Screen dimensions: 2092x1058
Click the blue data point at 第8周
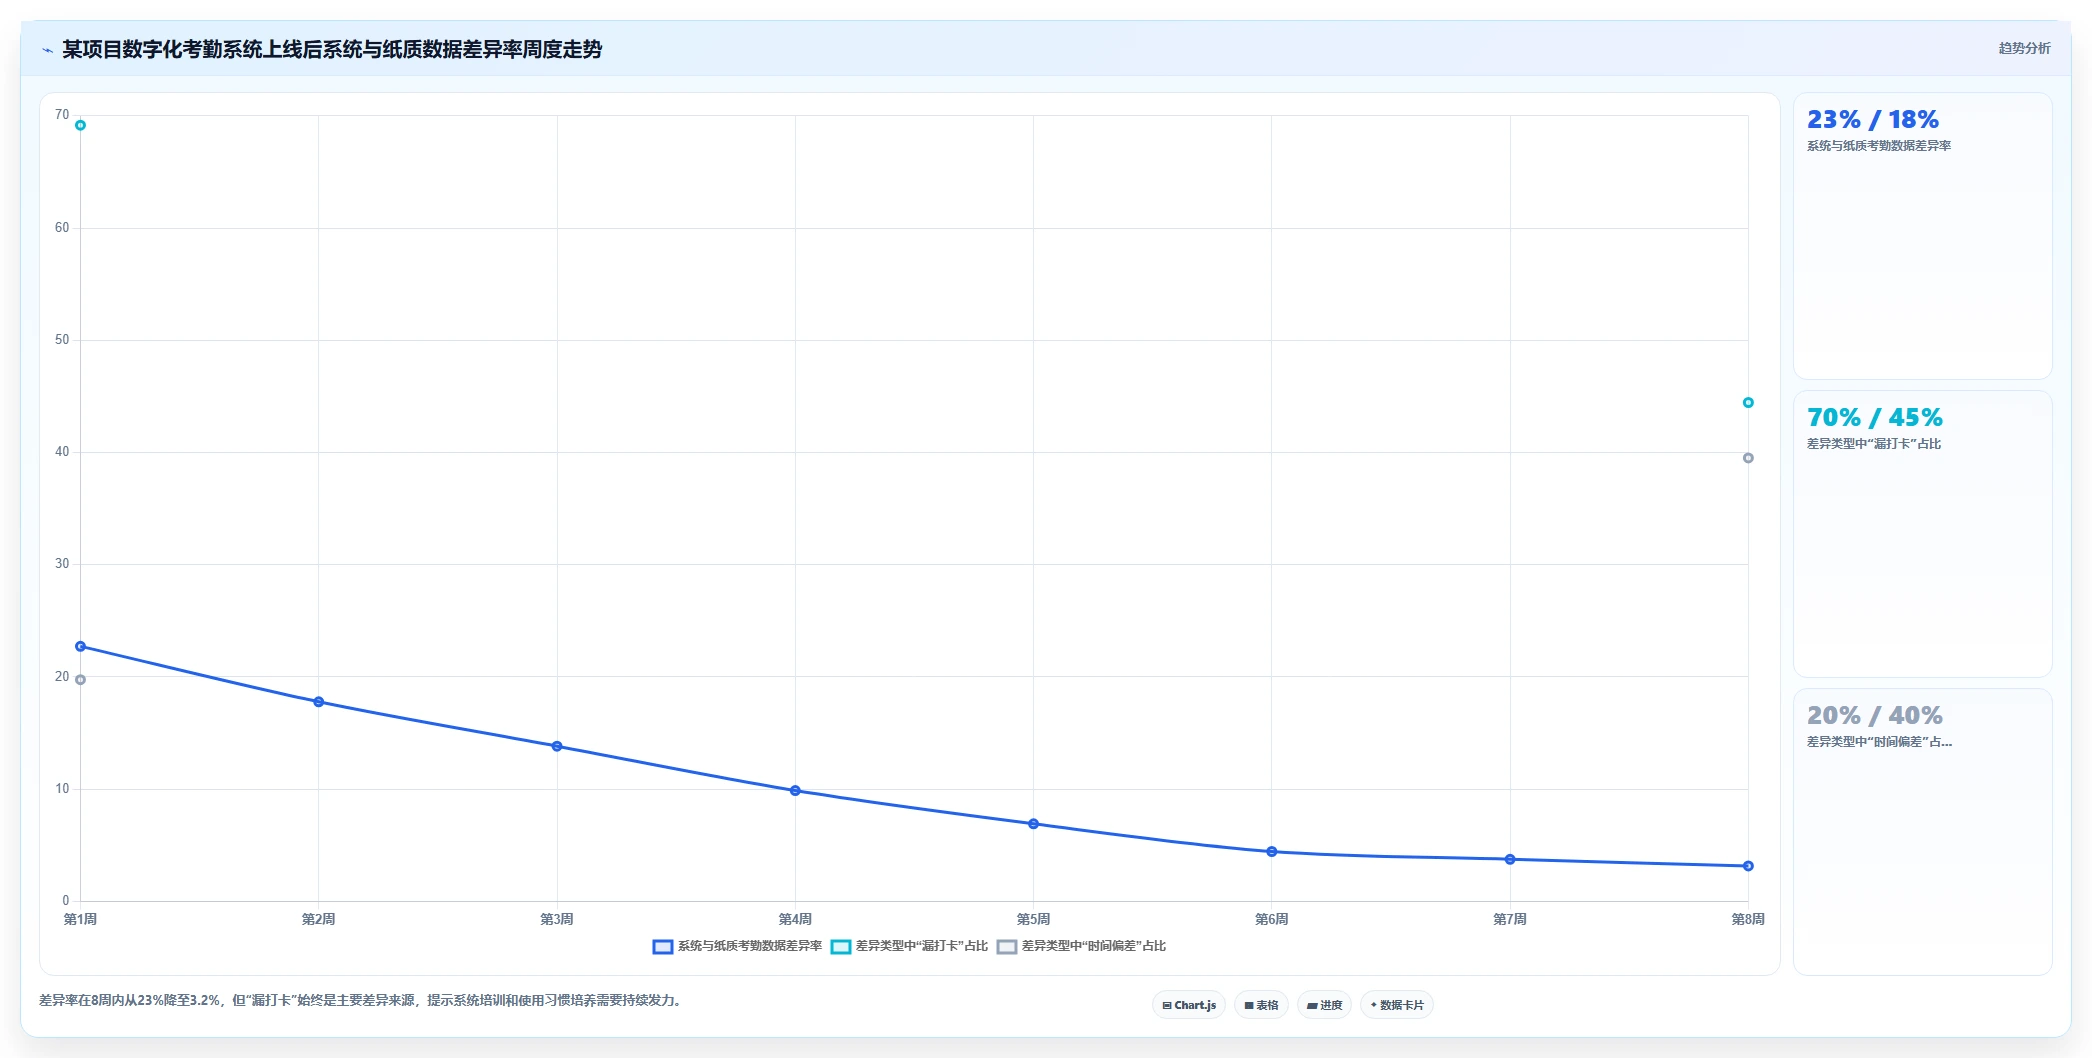pos(1748,866)
